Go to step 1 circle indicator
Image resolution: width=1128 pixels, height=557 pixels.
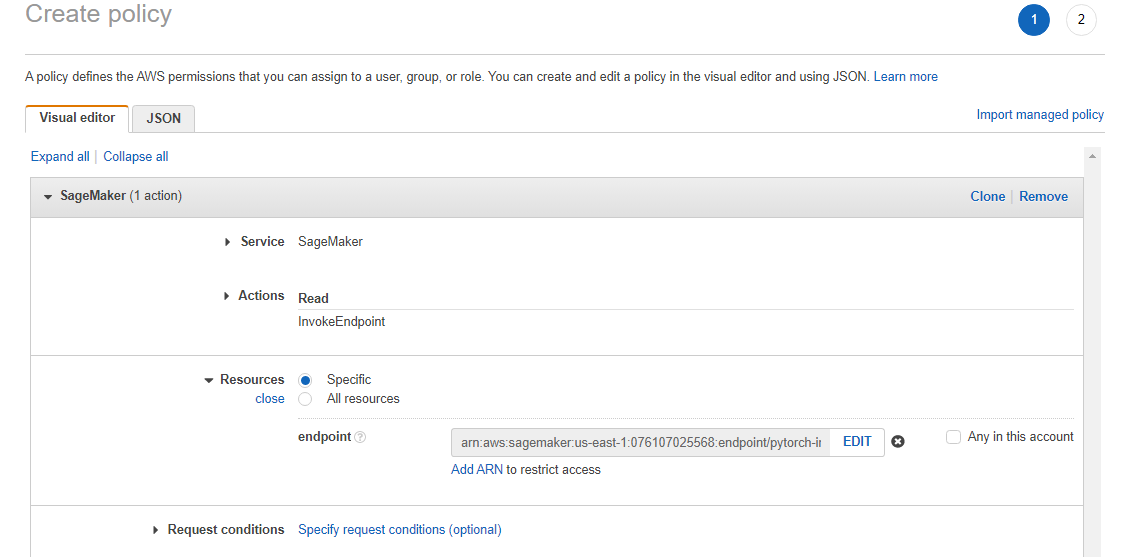[1034, 20]
